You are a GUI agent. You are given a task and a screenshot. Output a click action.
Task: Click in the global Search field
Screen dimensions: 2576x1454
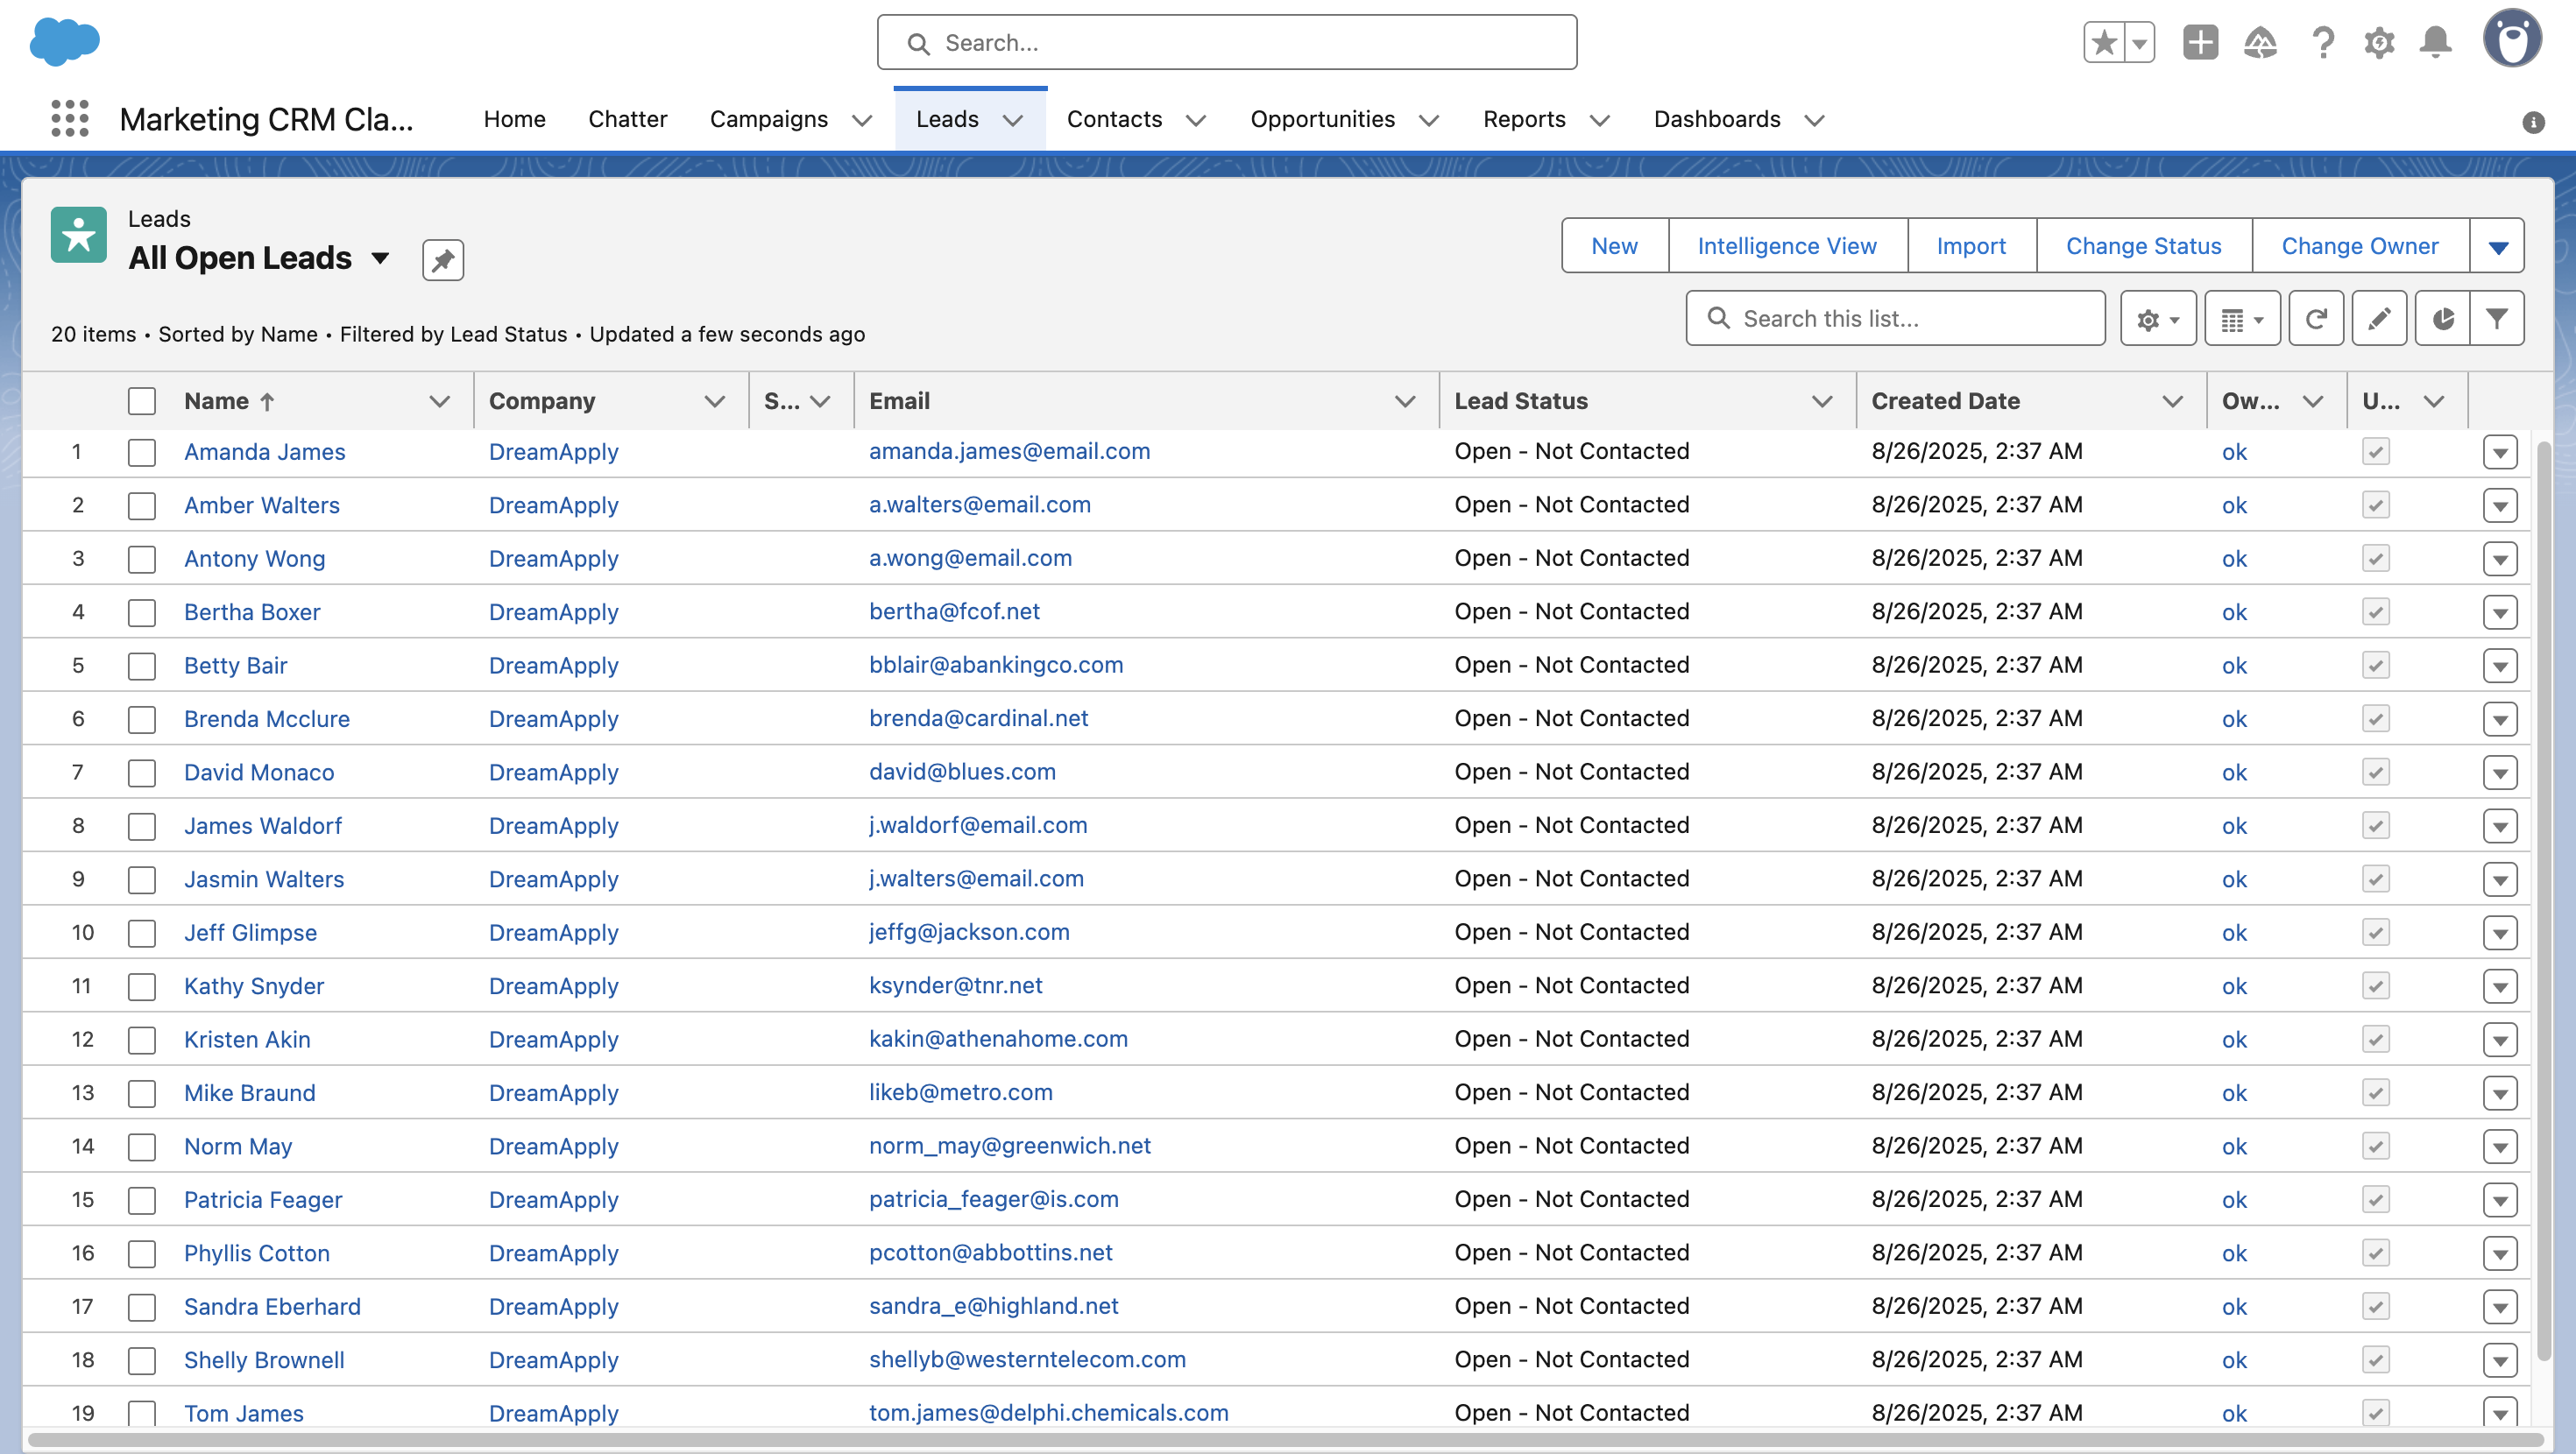(x=1227, y=43)
